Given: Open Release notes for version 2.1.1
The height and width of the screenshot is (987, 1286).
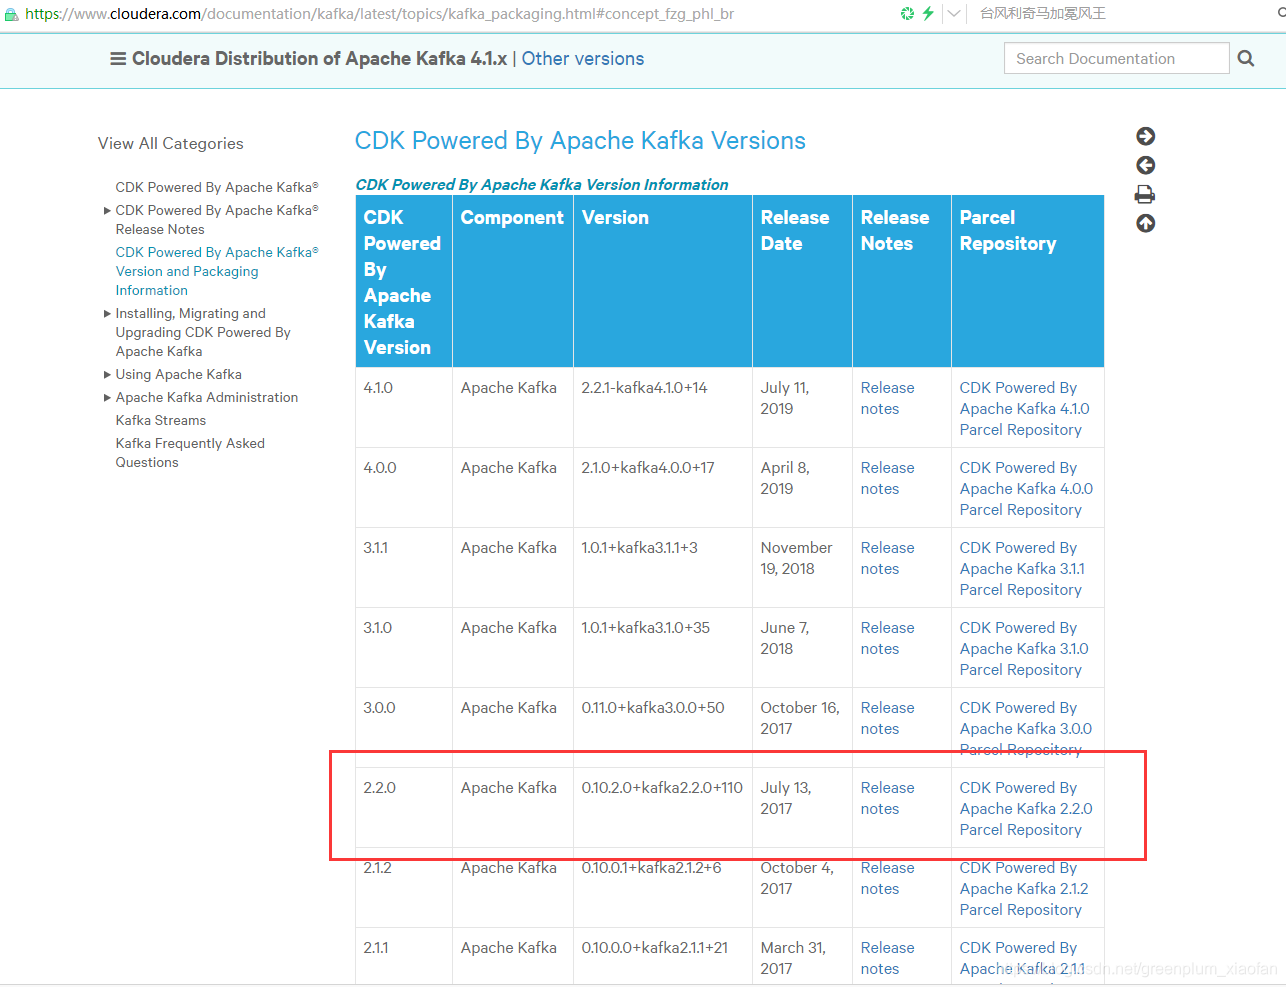Looking at the screenshot, I should (887, 958).
